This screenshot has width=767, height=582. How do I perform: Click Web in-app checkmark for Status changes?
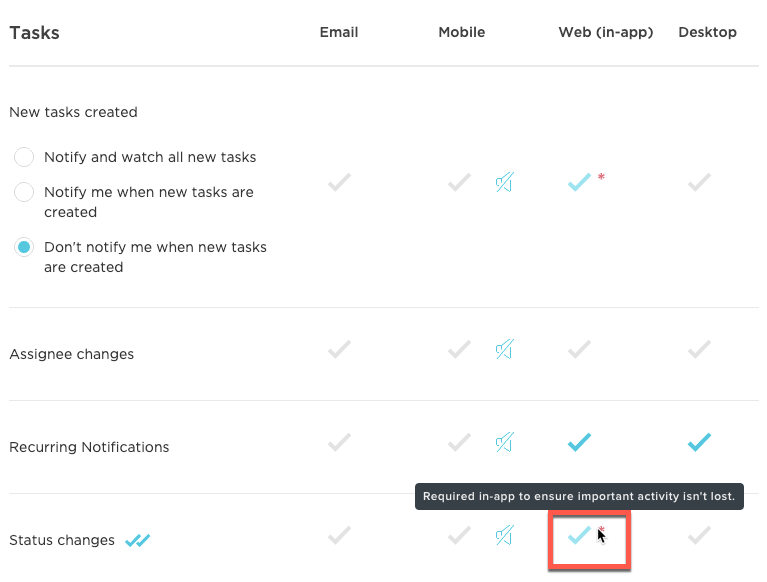coord(579,535)
